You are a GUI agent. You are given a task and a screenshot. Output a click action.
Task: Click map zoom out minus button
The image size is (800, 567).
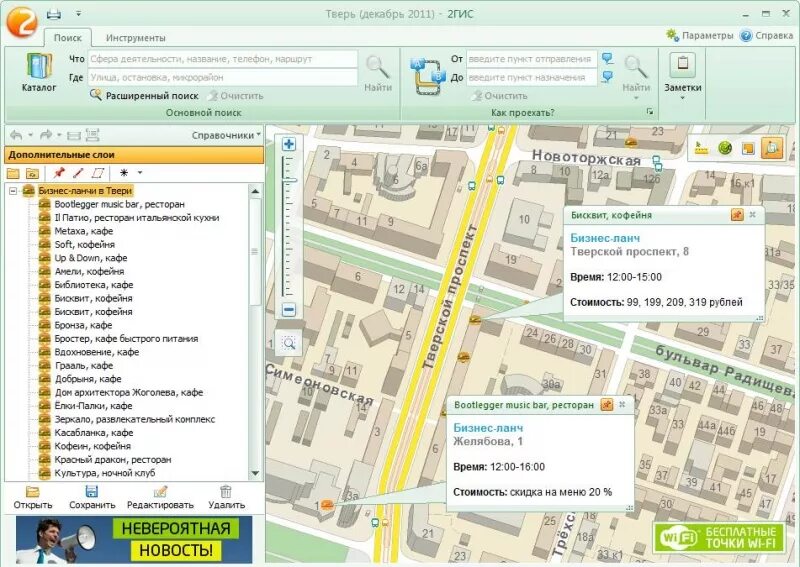tap(289, 310)
